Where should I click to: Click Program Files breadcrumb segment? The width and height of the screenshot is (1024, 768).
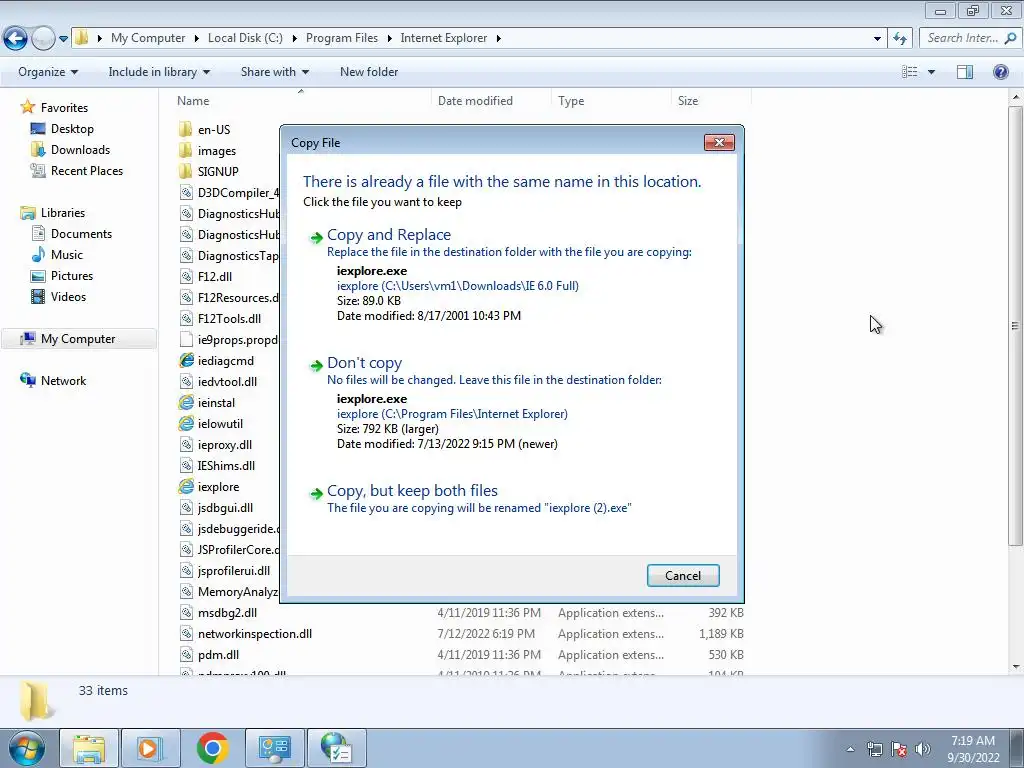click(342, 38)
